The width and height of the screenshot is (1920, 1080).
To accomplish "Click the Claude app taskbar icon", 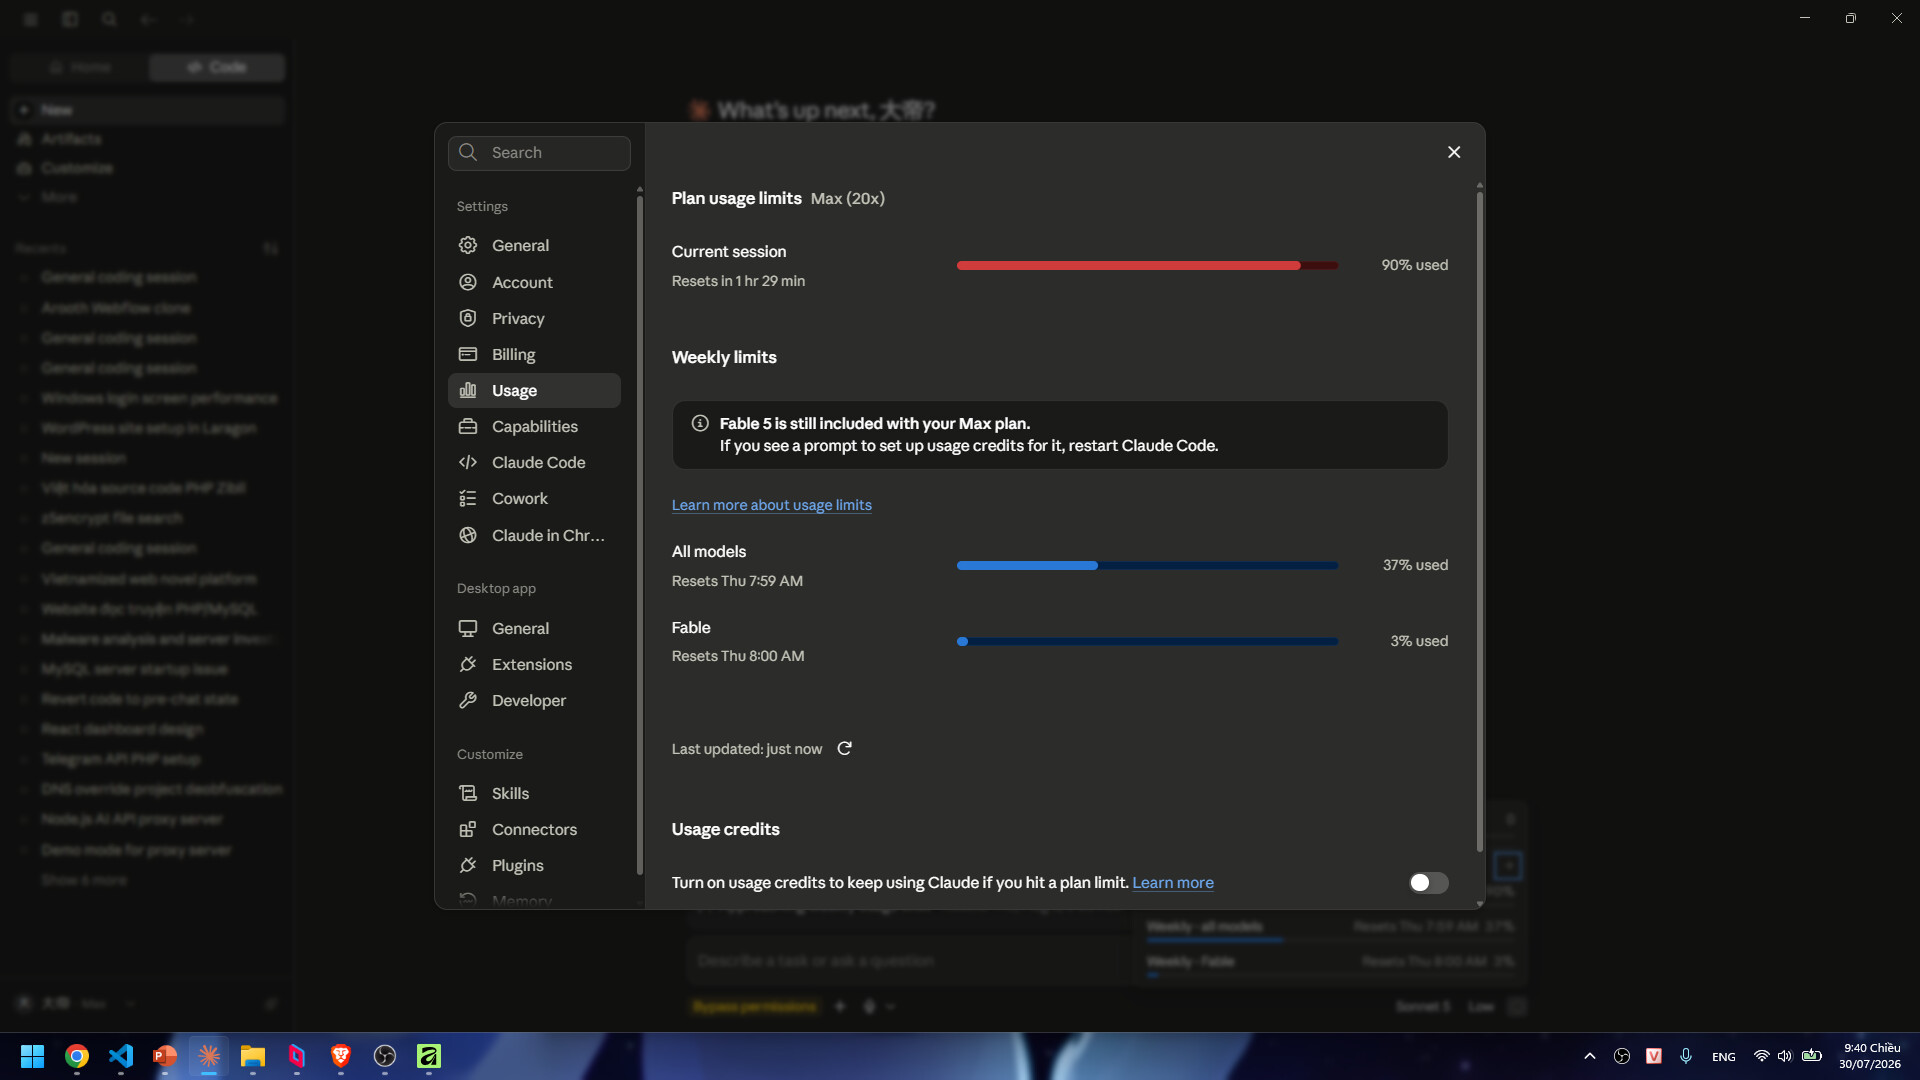I will point(209,1056).
